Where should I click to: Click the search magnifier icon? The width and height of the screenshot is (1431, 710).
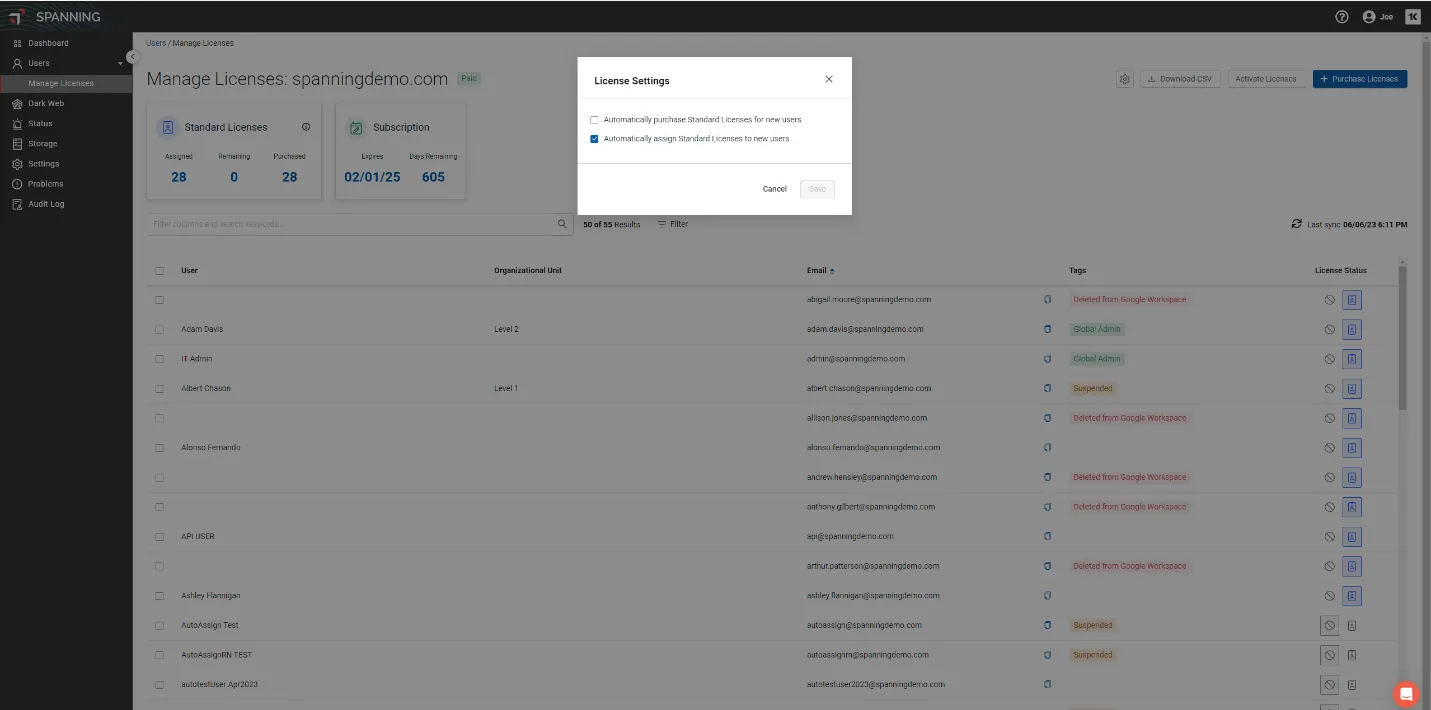coord(562,224)
